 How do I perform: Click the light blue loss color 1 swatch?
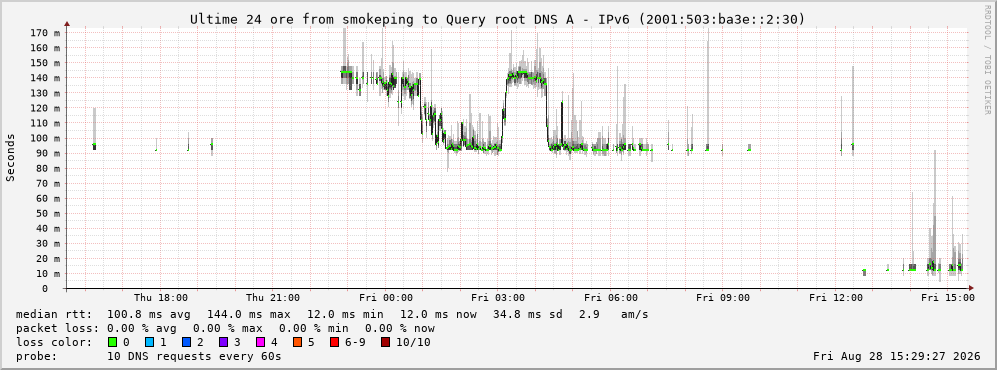(x=149, y=342)
